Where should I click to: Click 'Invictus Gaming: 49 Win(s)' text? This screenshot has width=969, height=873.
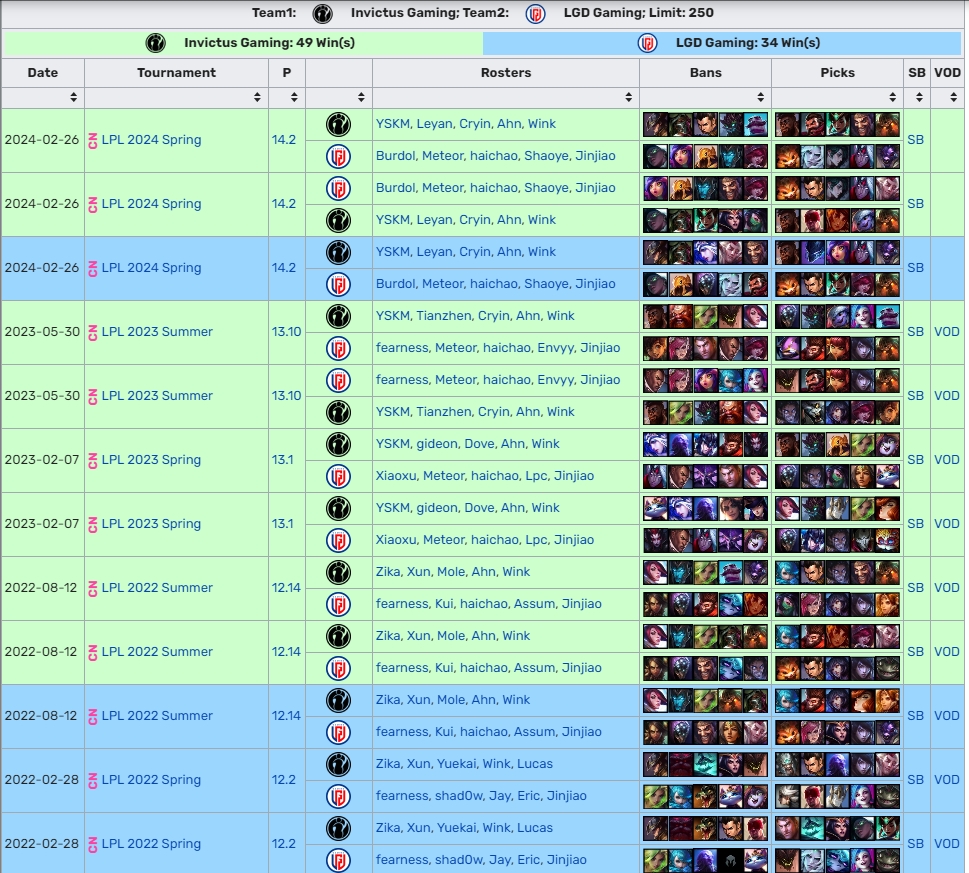click(269, 43)
